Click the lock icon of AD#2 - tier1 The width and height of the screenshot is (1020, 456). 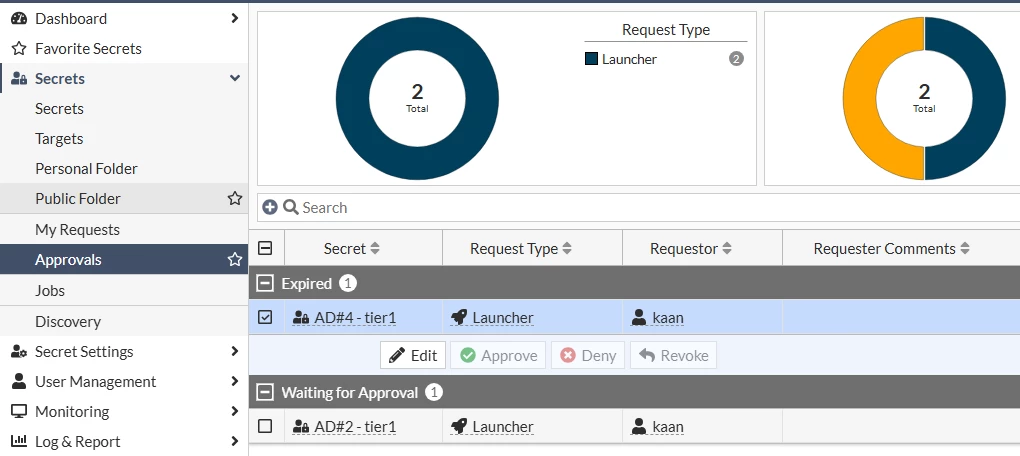click(301, 427)
